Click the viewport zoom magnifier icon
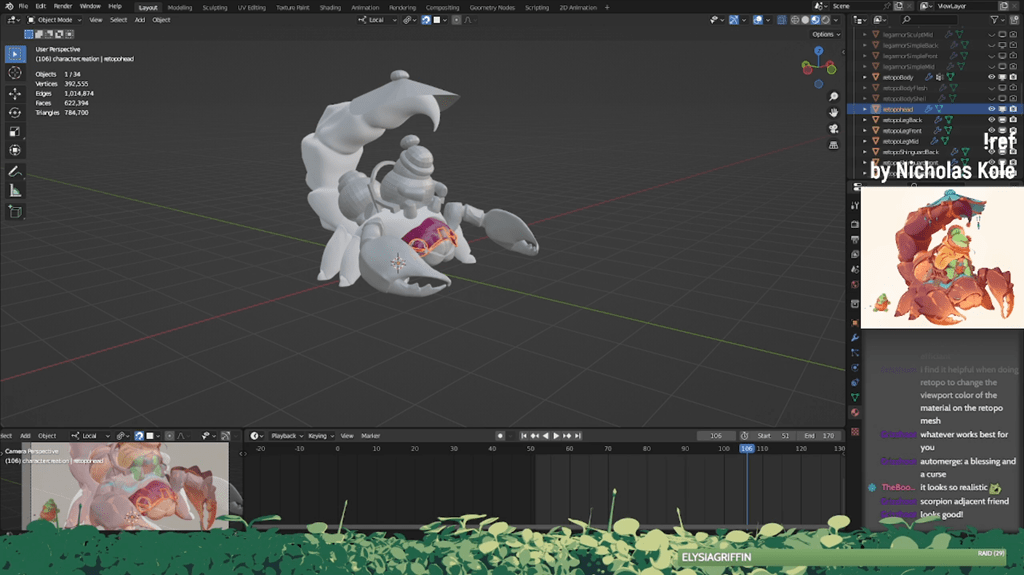1024x575 pixels. [x=833, y=97]
